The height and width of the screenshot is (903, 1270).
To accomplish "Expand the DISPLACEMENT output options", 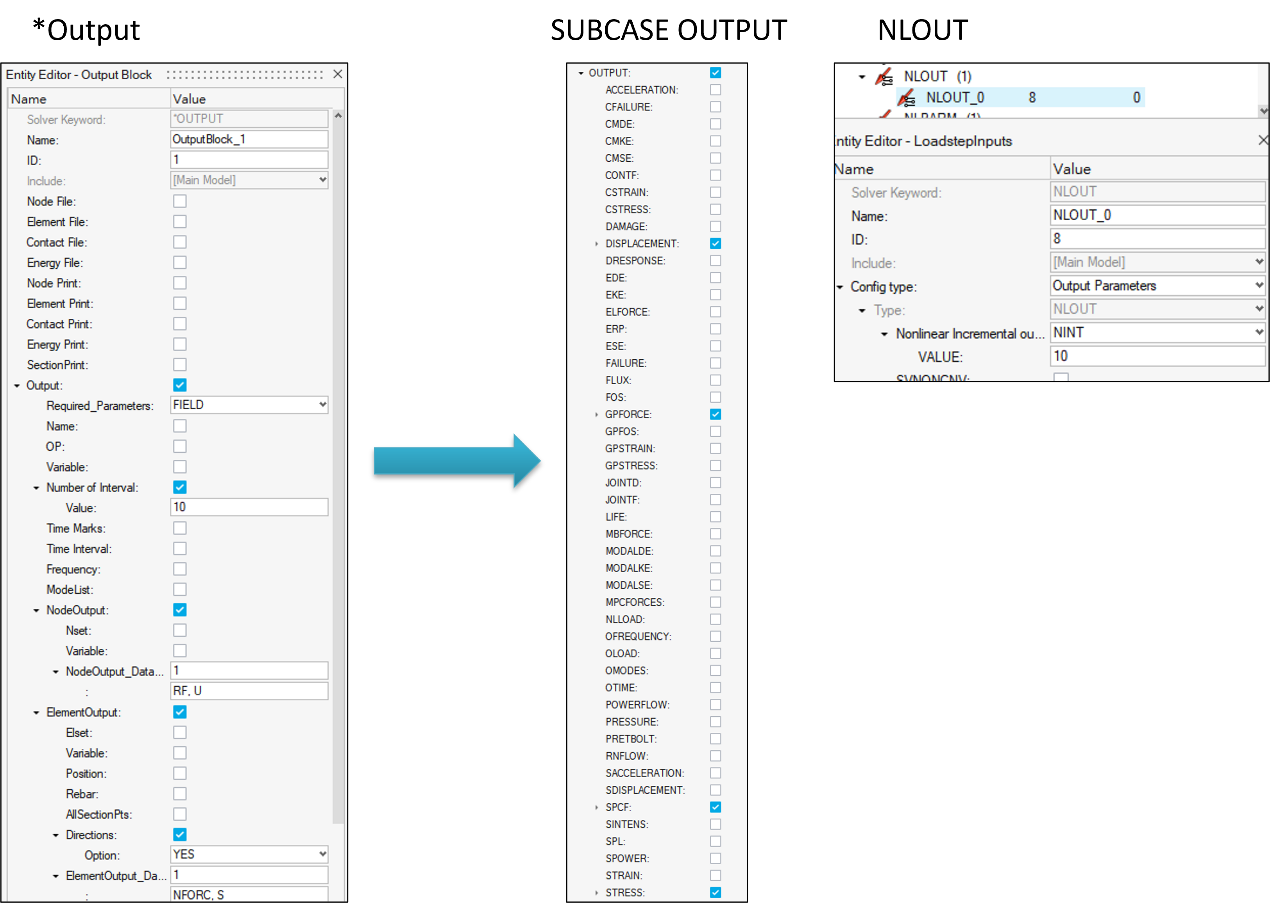I will click(x=597, y=244).
